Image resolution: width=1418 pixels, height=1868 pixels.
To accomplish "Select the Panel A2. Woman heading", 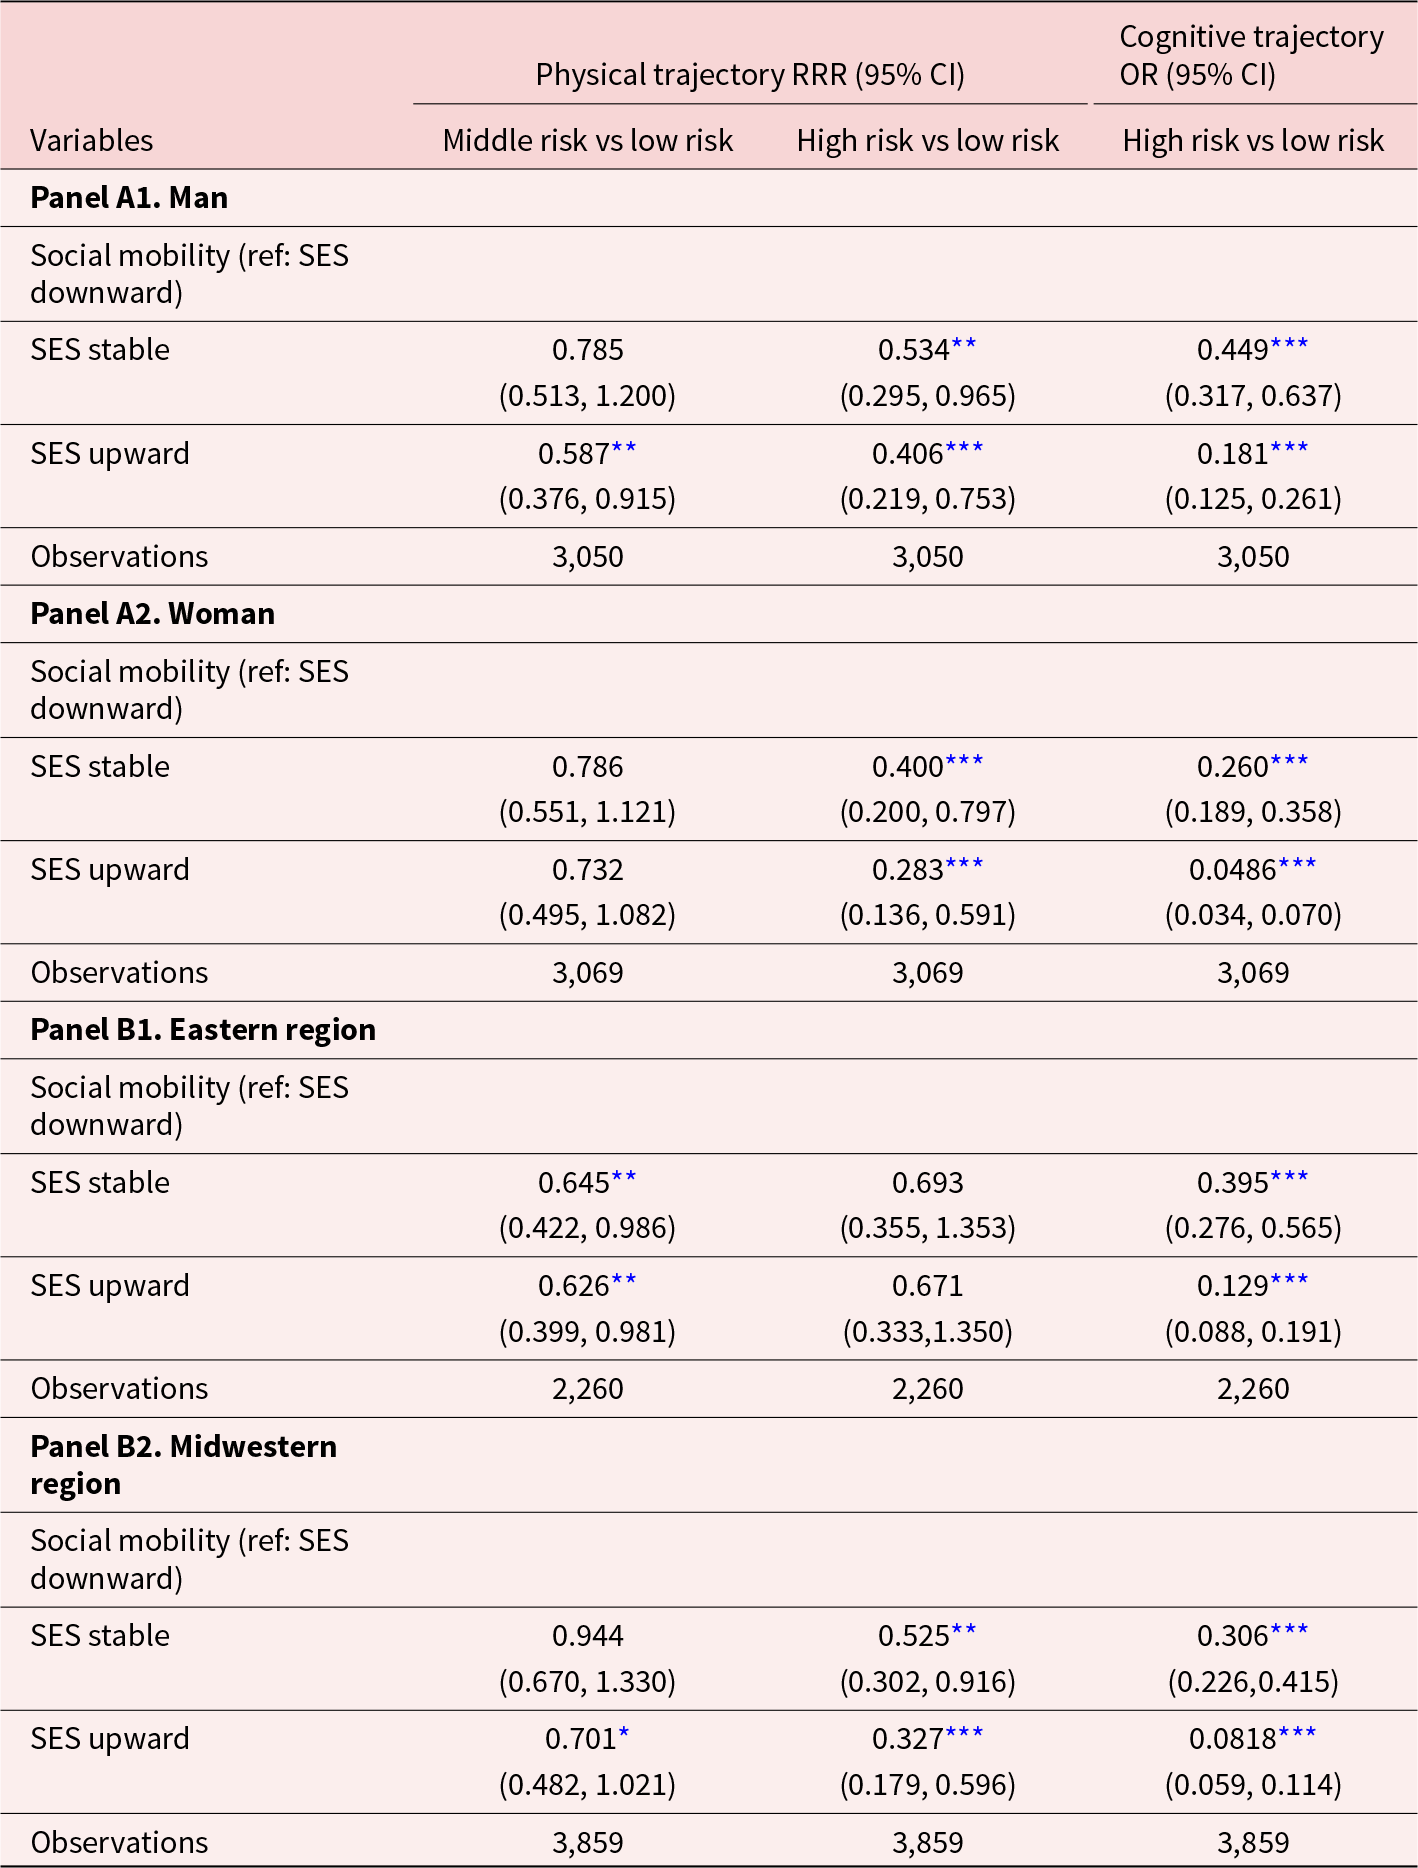I will [x=153, y=614].
